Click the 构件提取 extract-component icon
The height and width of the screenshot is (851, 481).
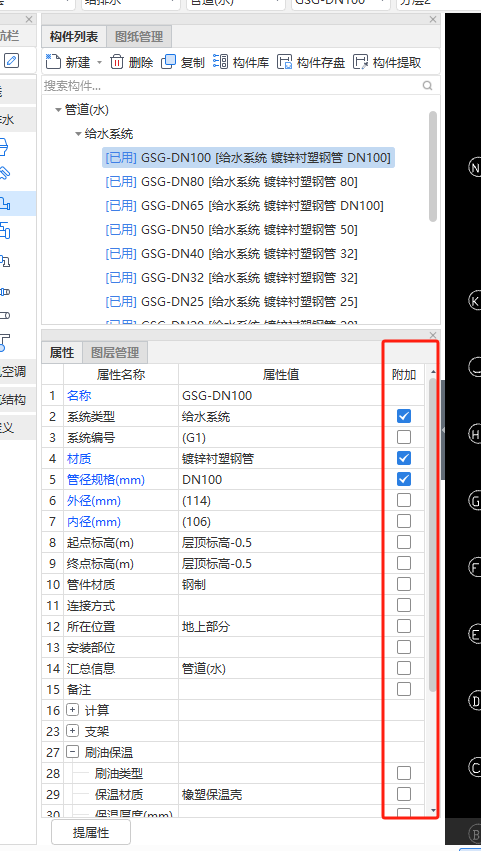[x=361, y=62]
